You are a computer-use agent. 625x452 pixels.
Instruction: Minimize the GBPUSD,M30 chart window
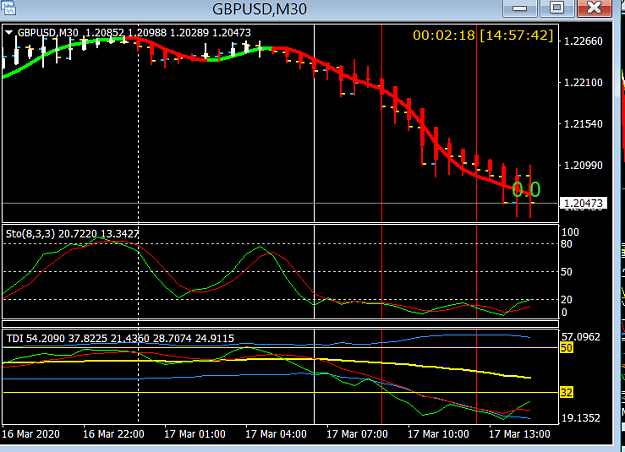[x=519, y=8]
